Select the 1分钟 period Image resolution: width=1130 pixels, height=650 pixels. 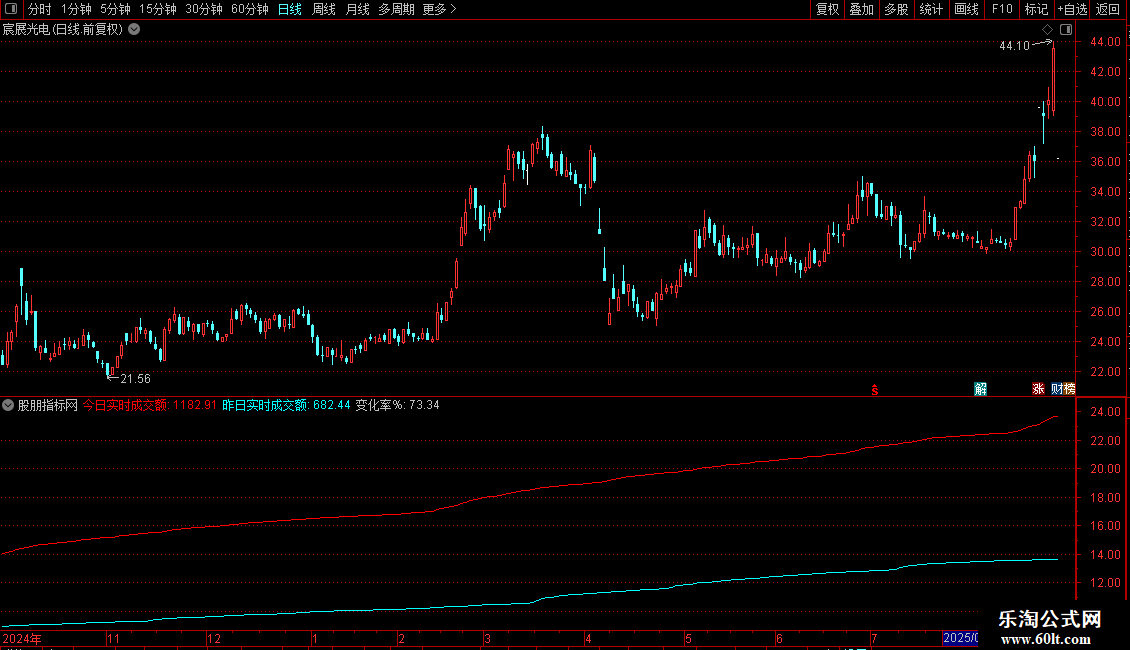pos(76,9)
